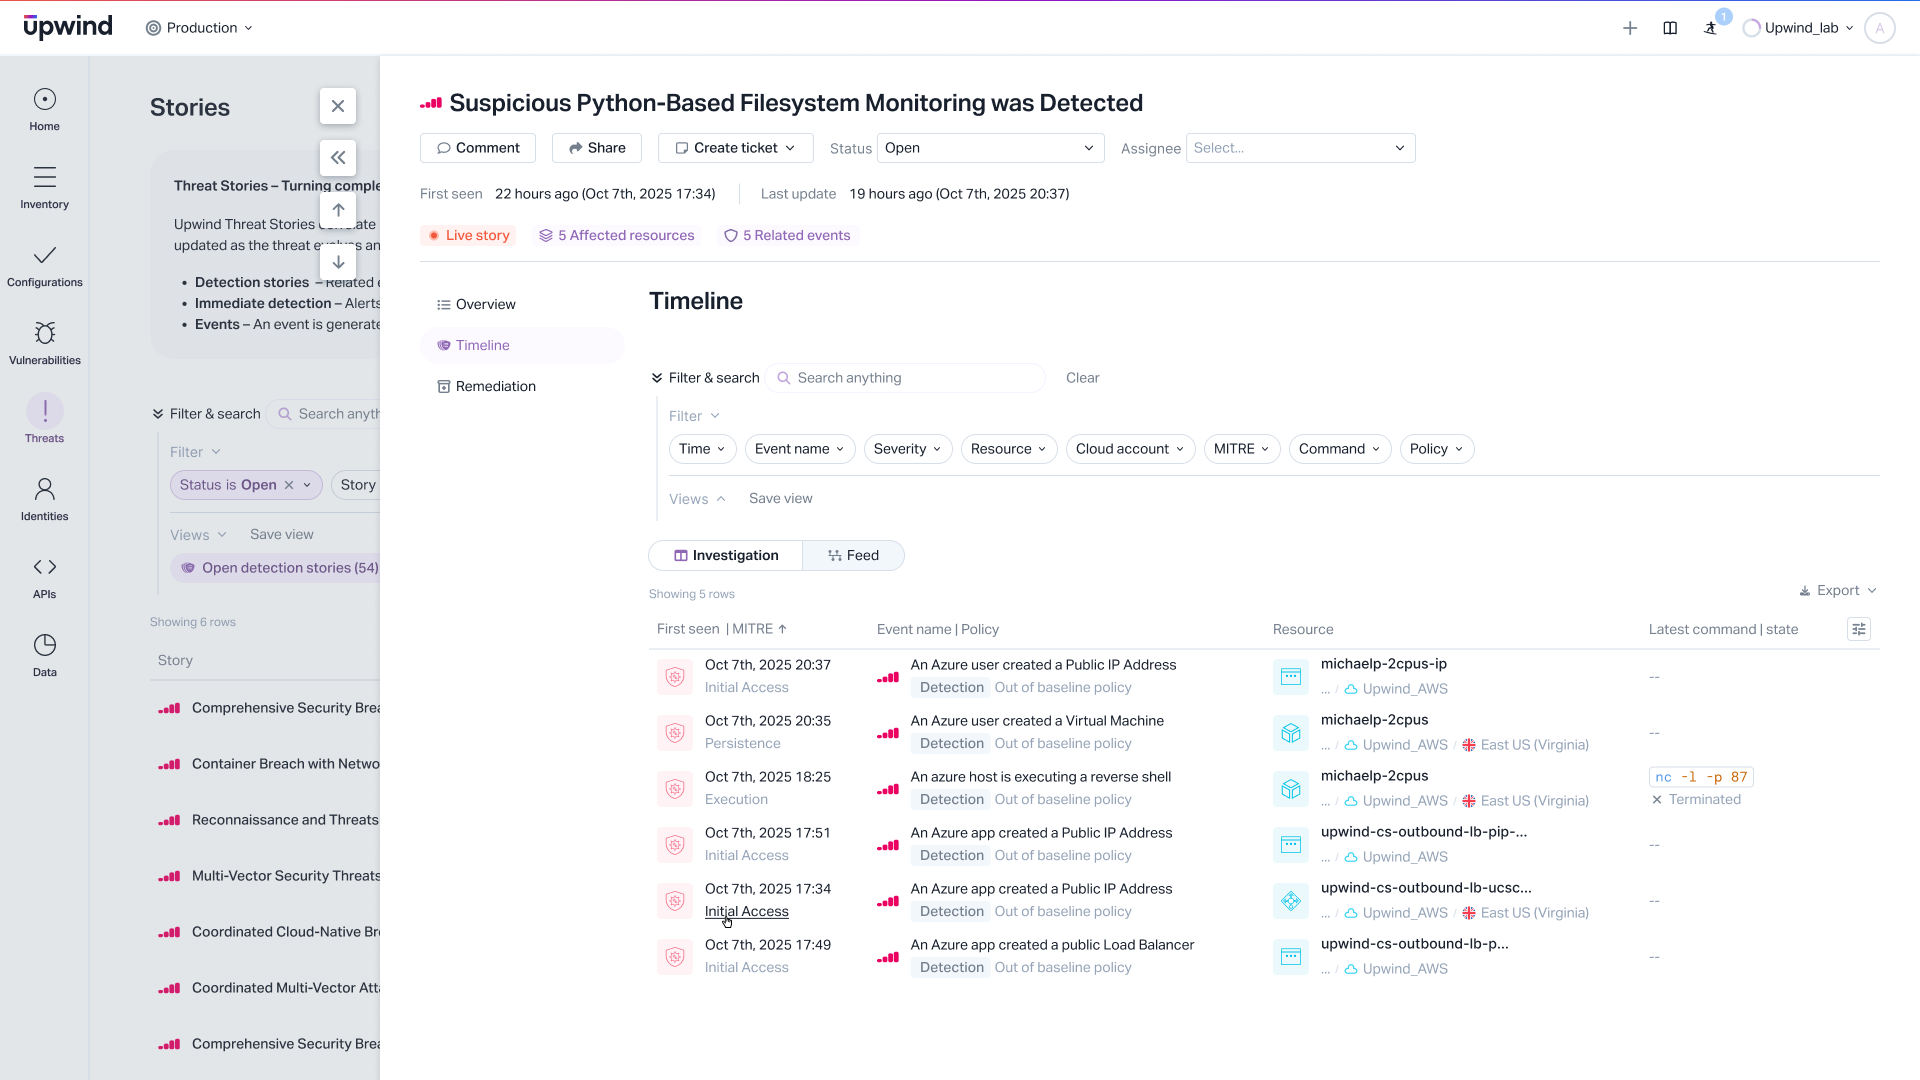The height and width of the screenshot is (1080, 1920).
Task: Click the plus icon in top bar
Action: (1630, 28)
